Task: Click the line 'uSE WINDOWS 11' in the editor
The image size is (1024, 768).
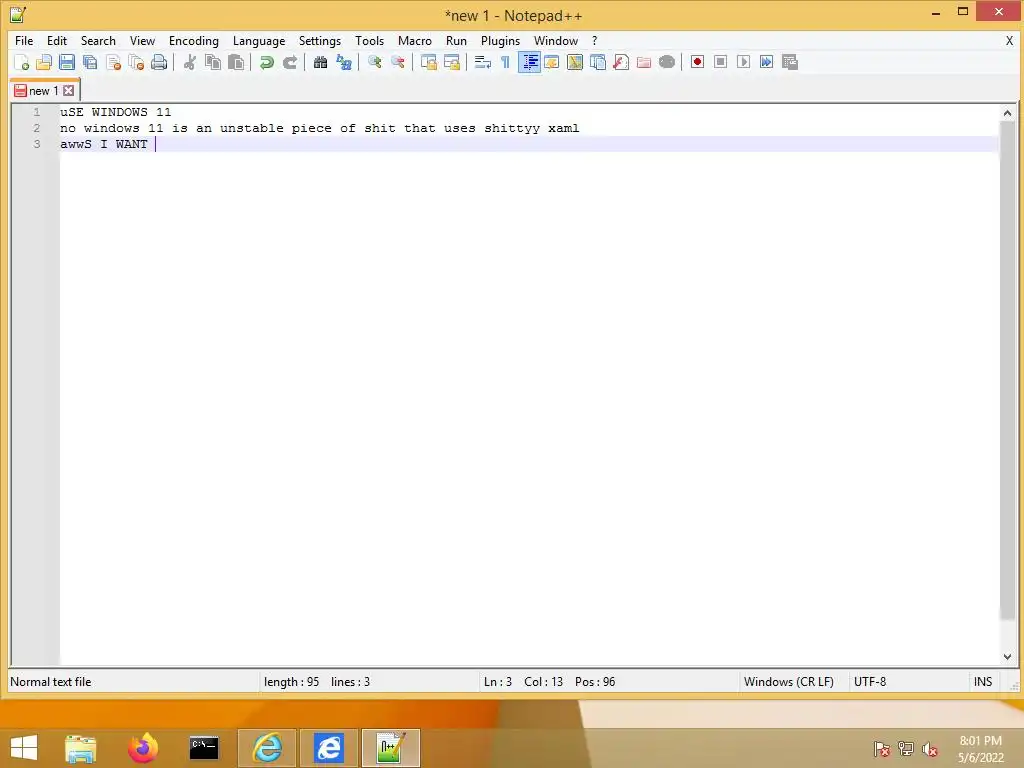Action: click(116, 112)
